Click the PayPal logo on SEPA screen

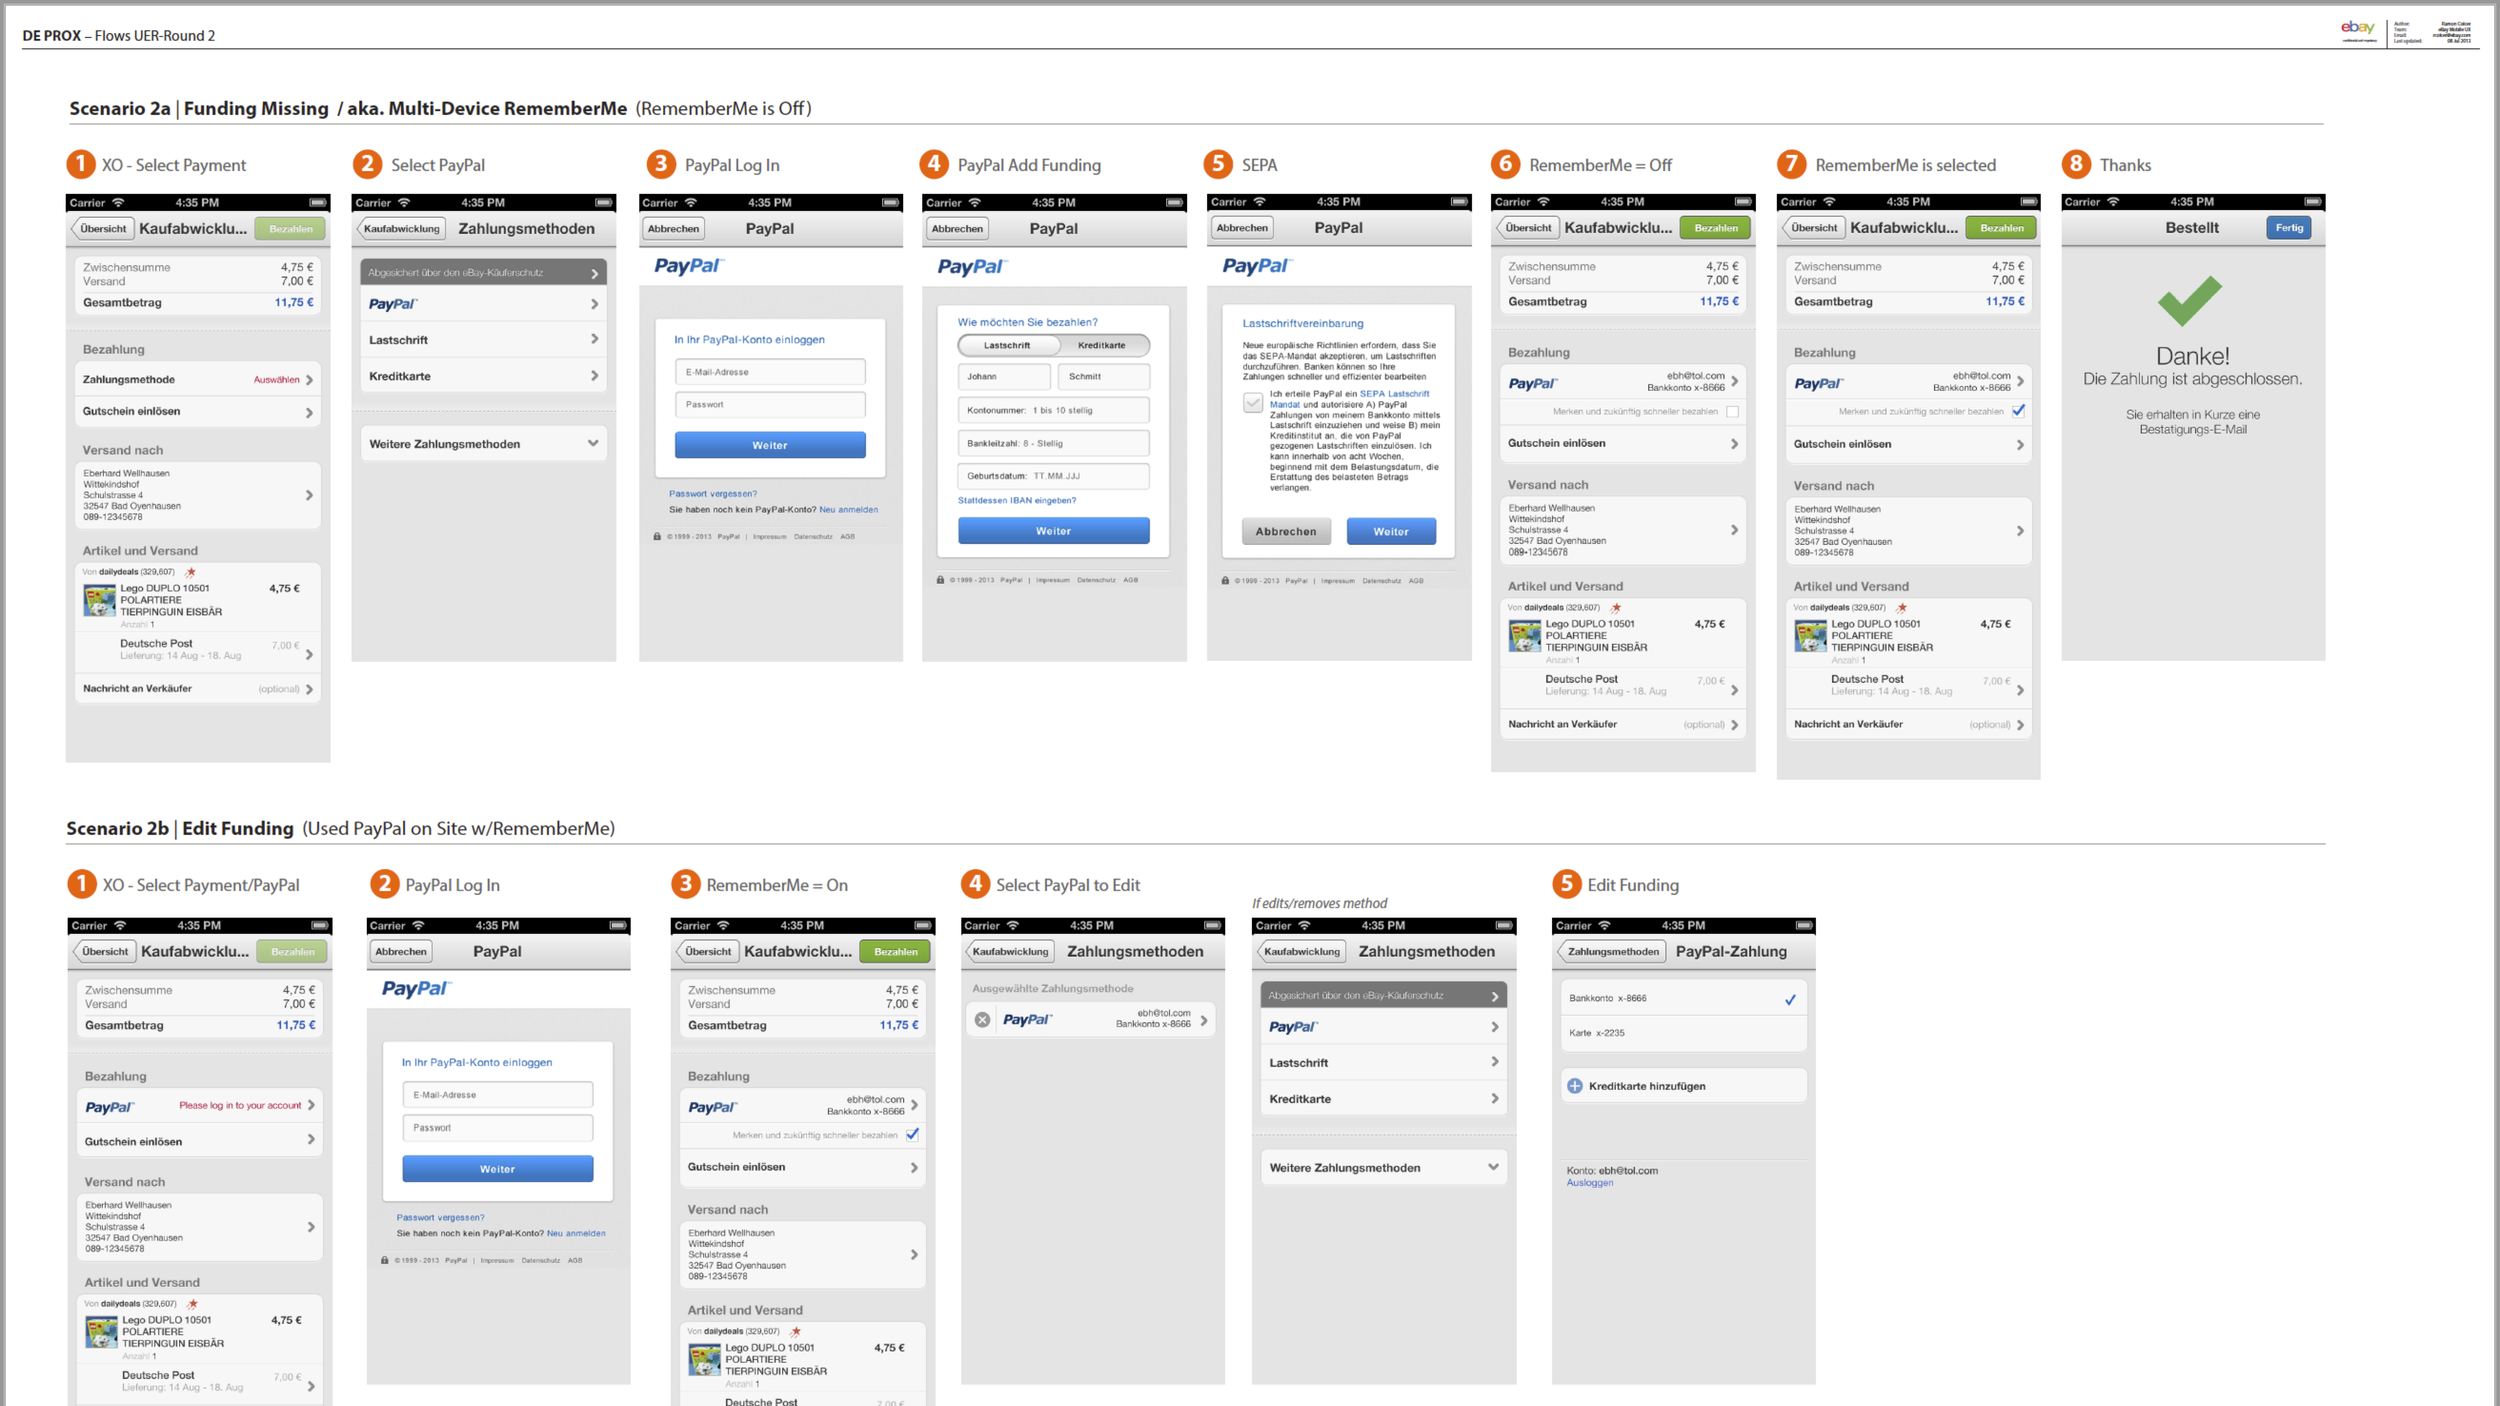[x=1255, y=266]
